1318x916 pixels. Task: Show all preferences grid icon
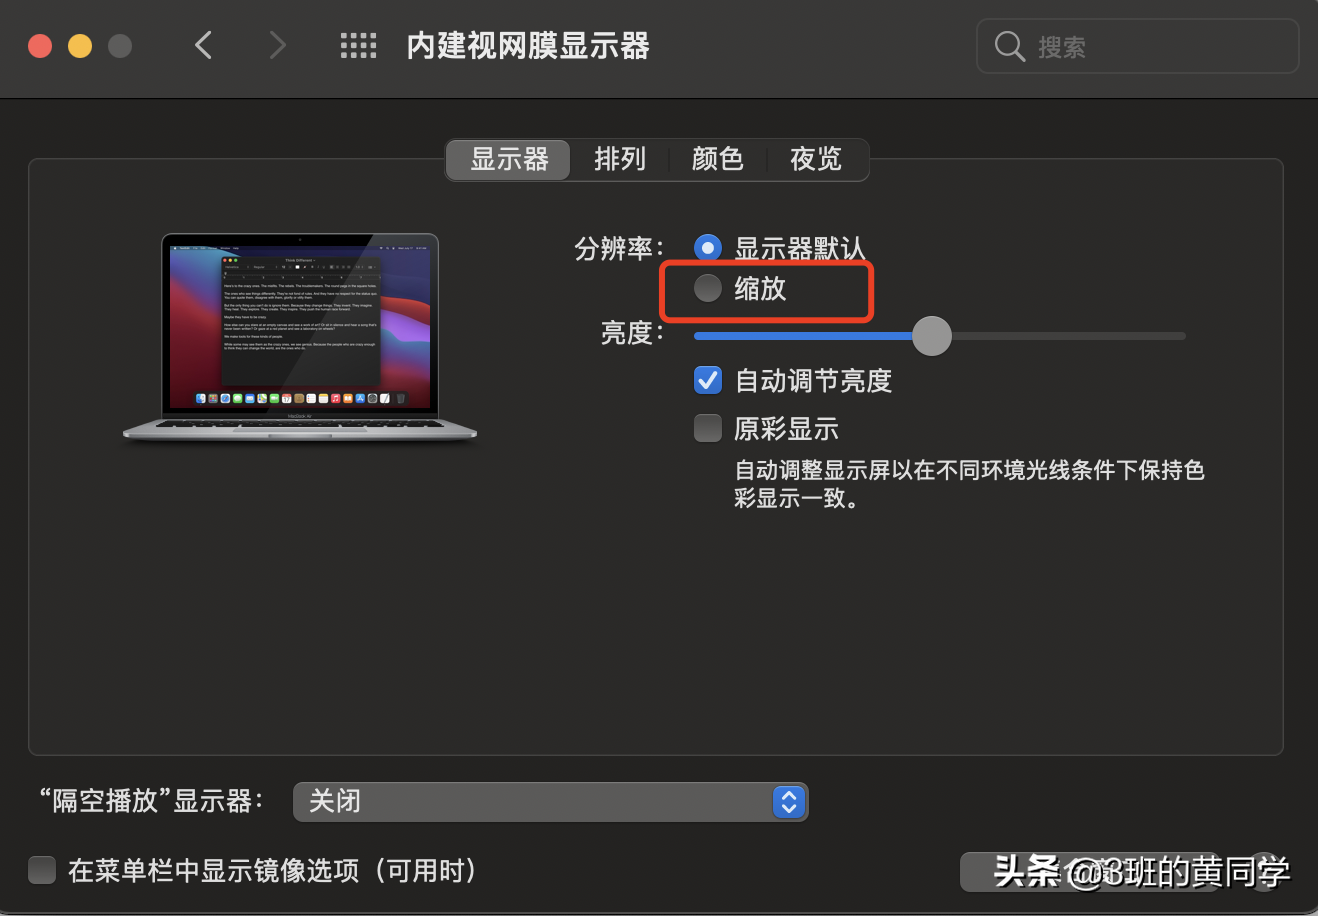[x=358, y=45]
